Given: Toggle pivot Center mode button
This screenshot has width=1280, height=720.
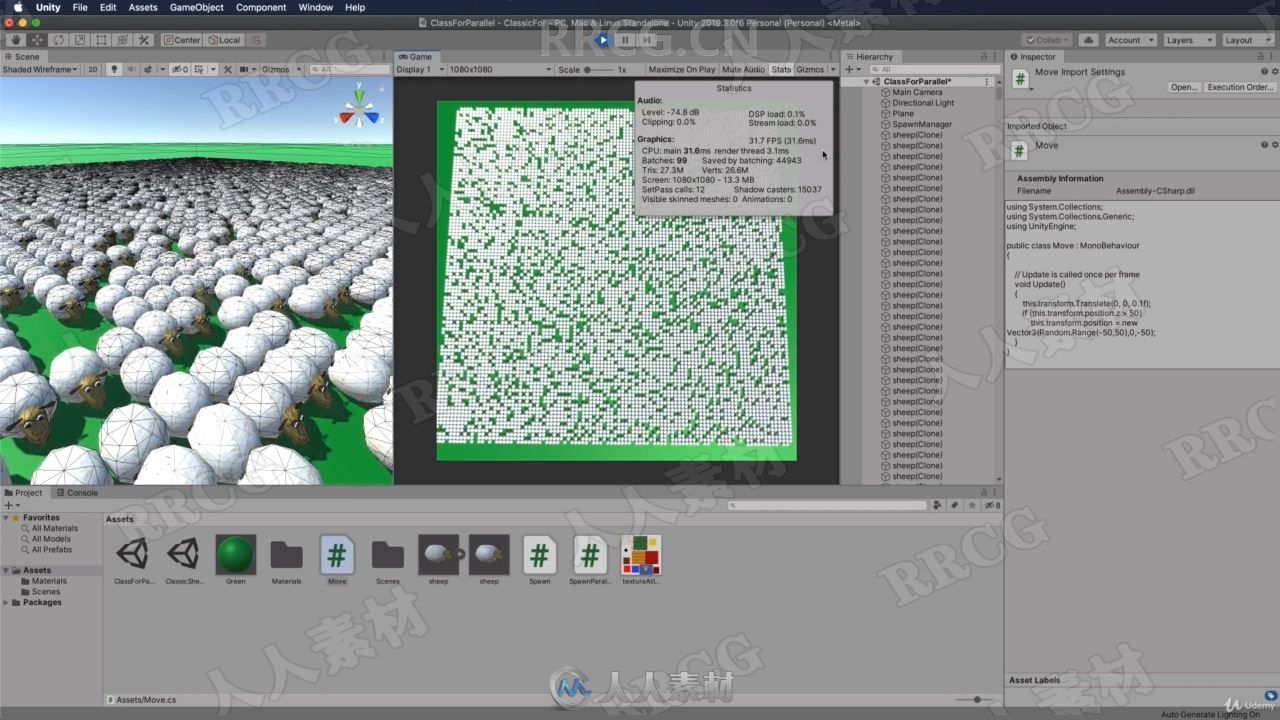Looking at the screenshot, I should 182,40.
